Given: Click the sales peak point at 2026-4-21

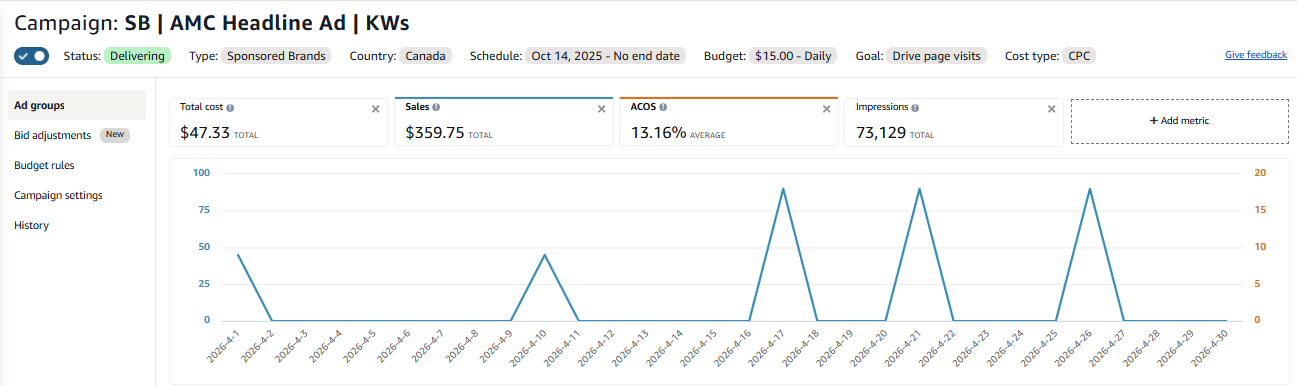Looking at the screenshot, I should point(919,189).
